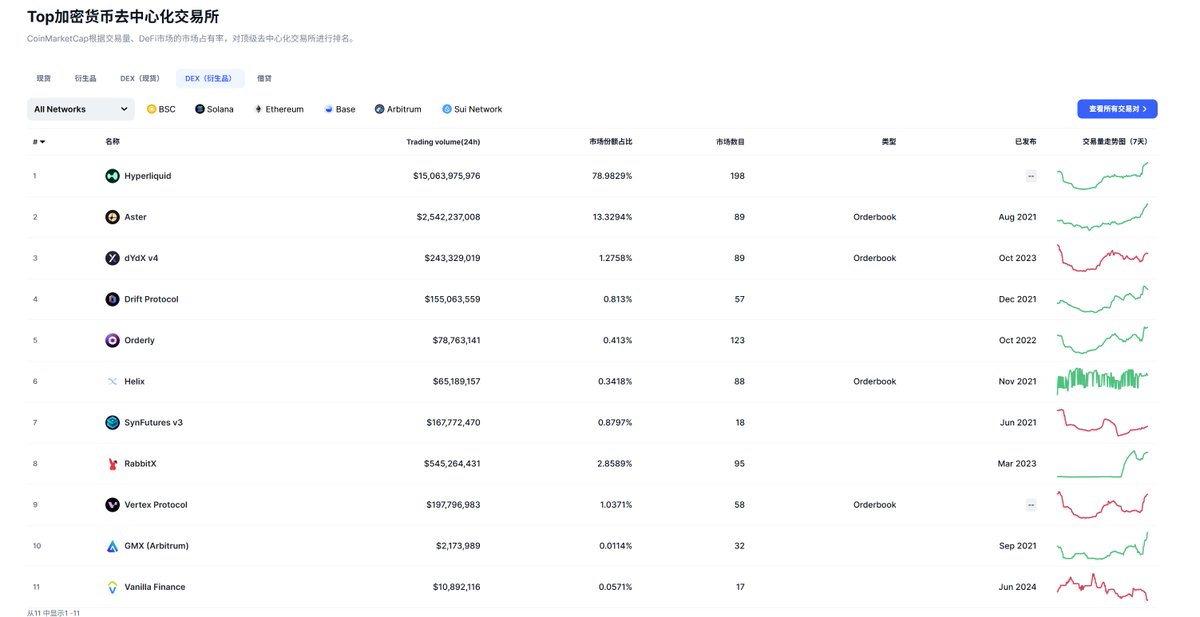Click the Orderly exchange logo

(112, 340)
